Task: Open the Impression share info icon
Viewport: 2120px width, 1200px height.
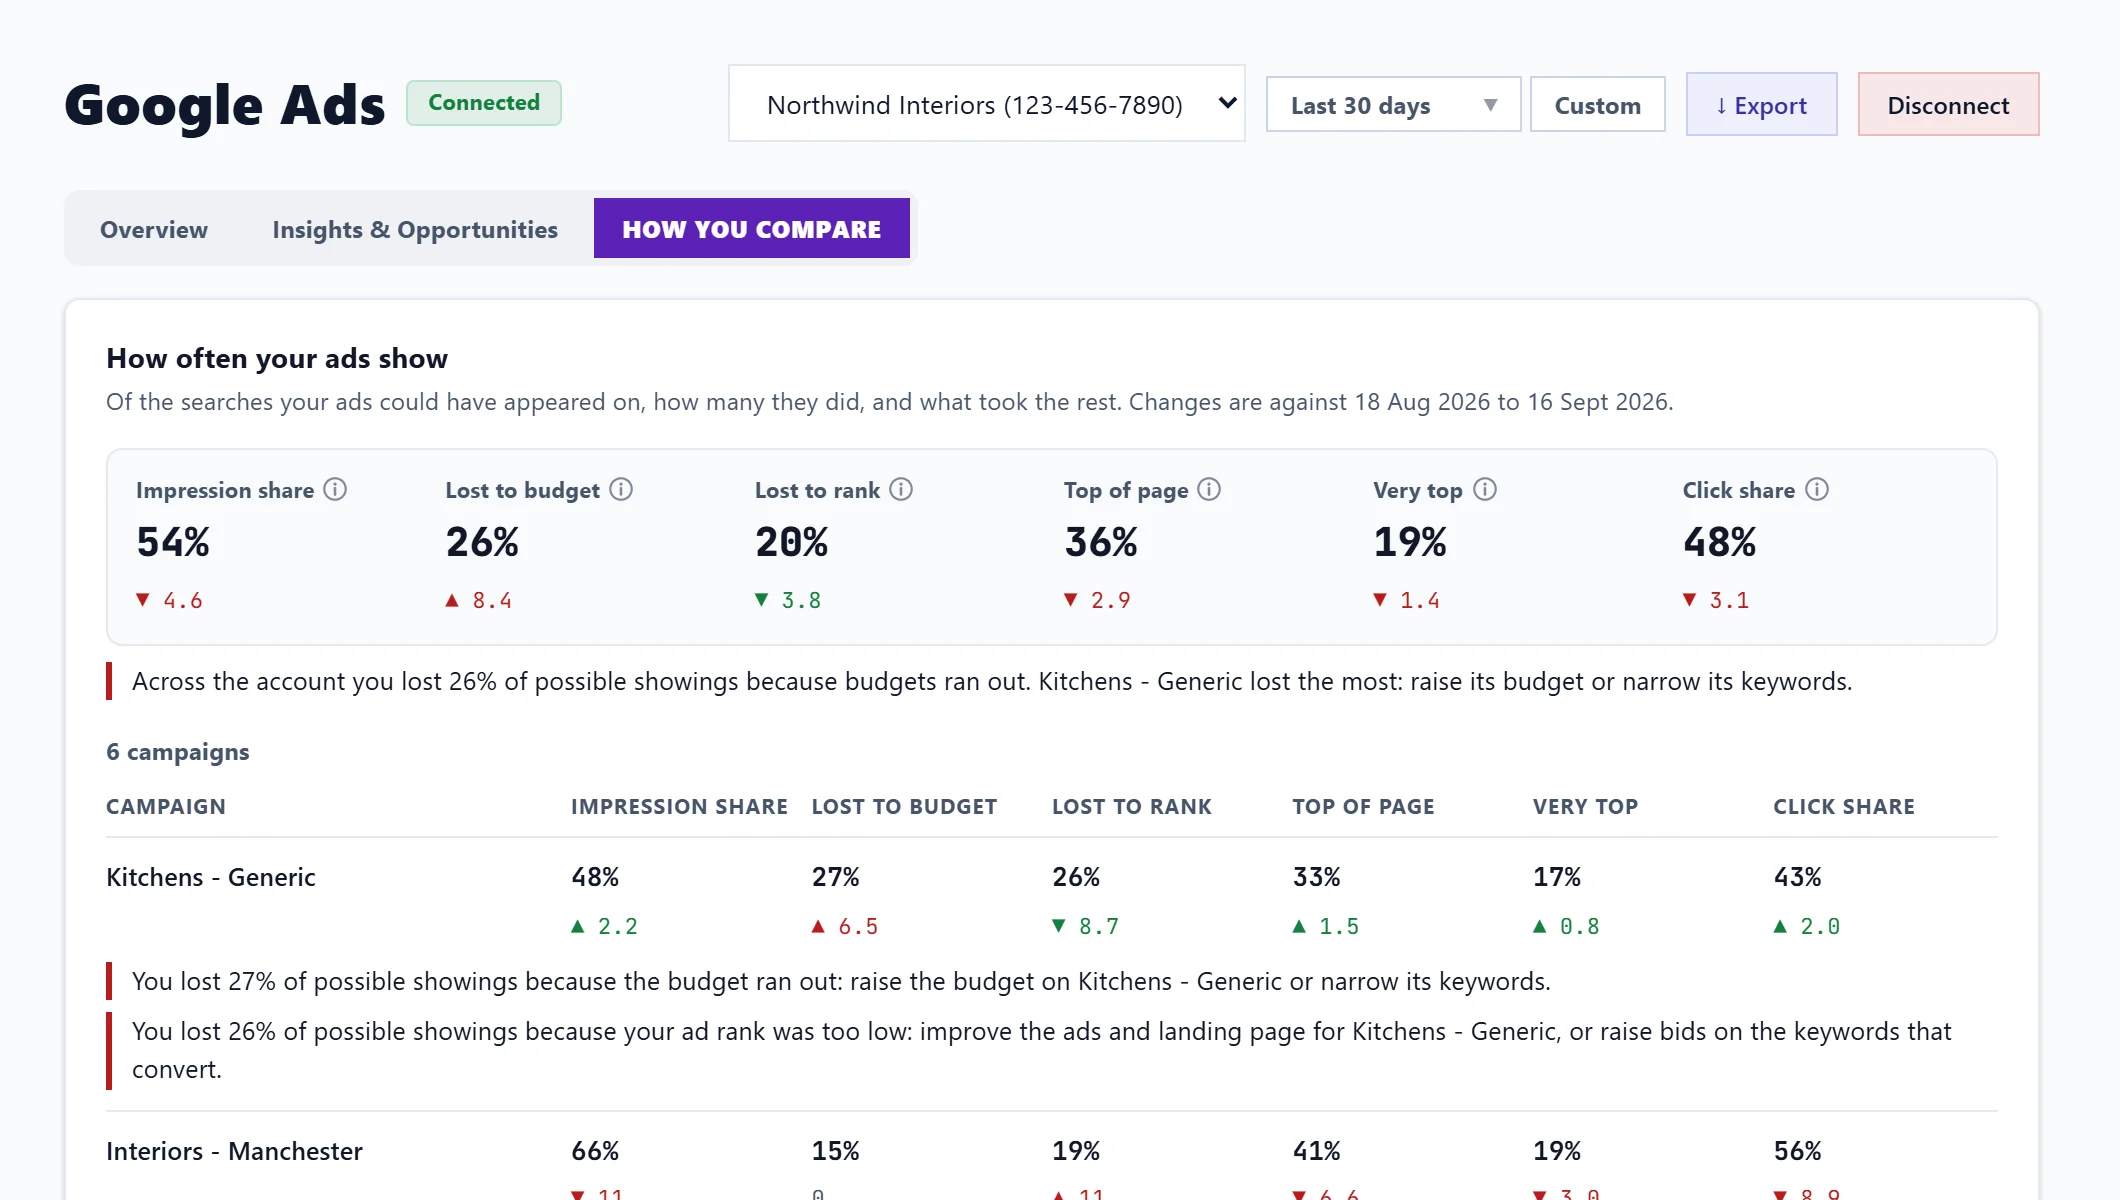Action: pos(335,489)
